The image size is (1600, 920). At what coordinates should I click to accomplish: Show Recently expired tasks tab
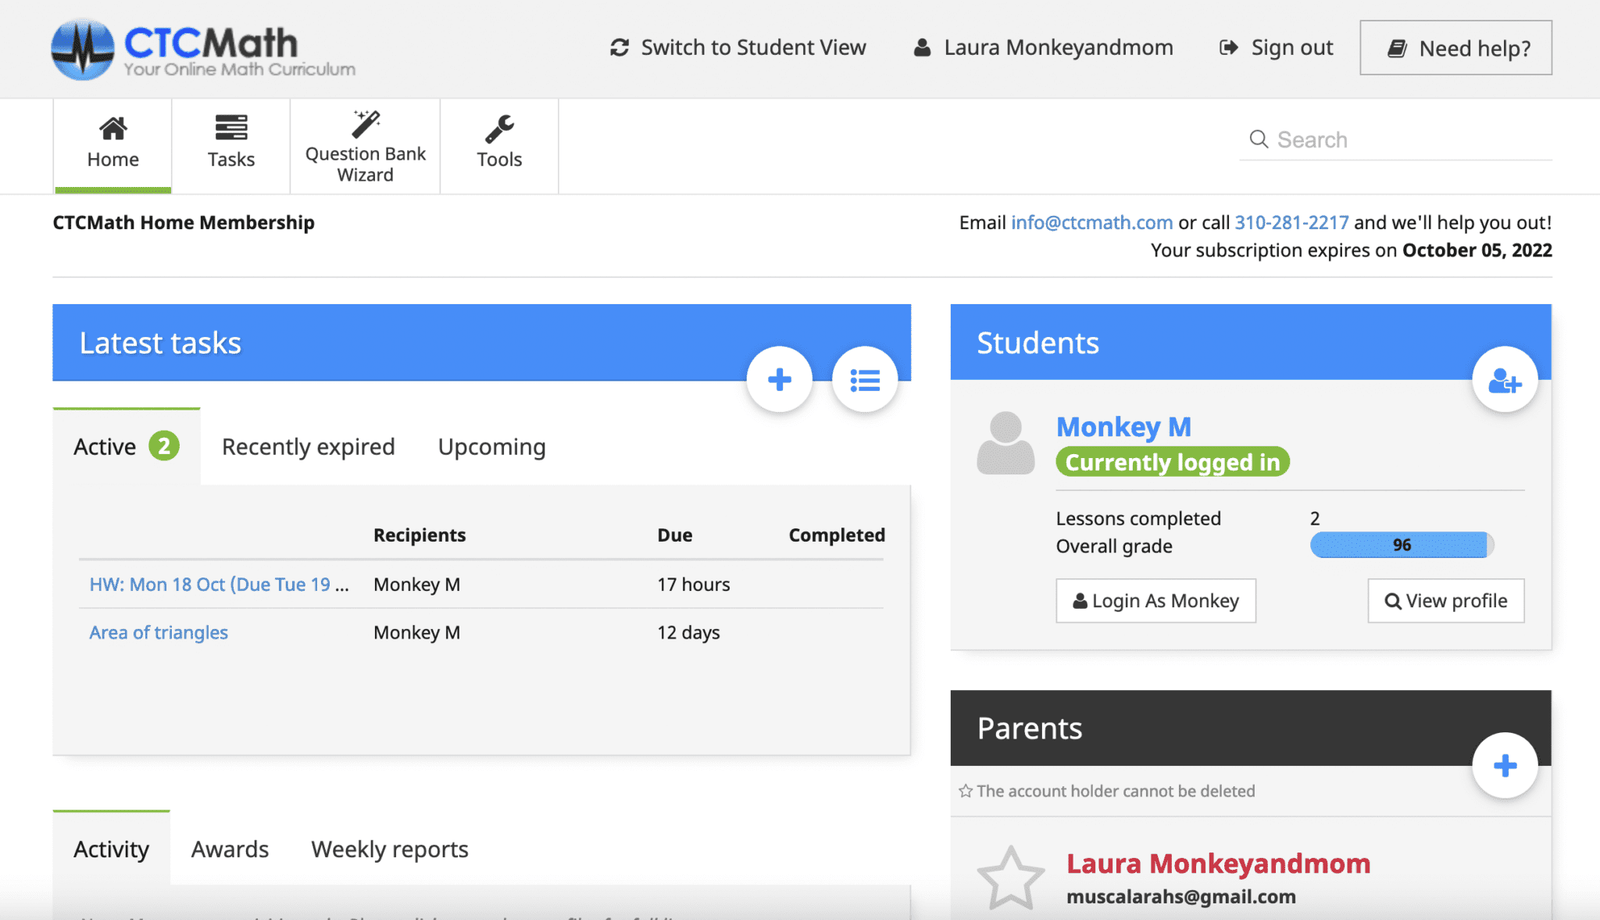[x=308, y=447]
